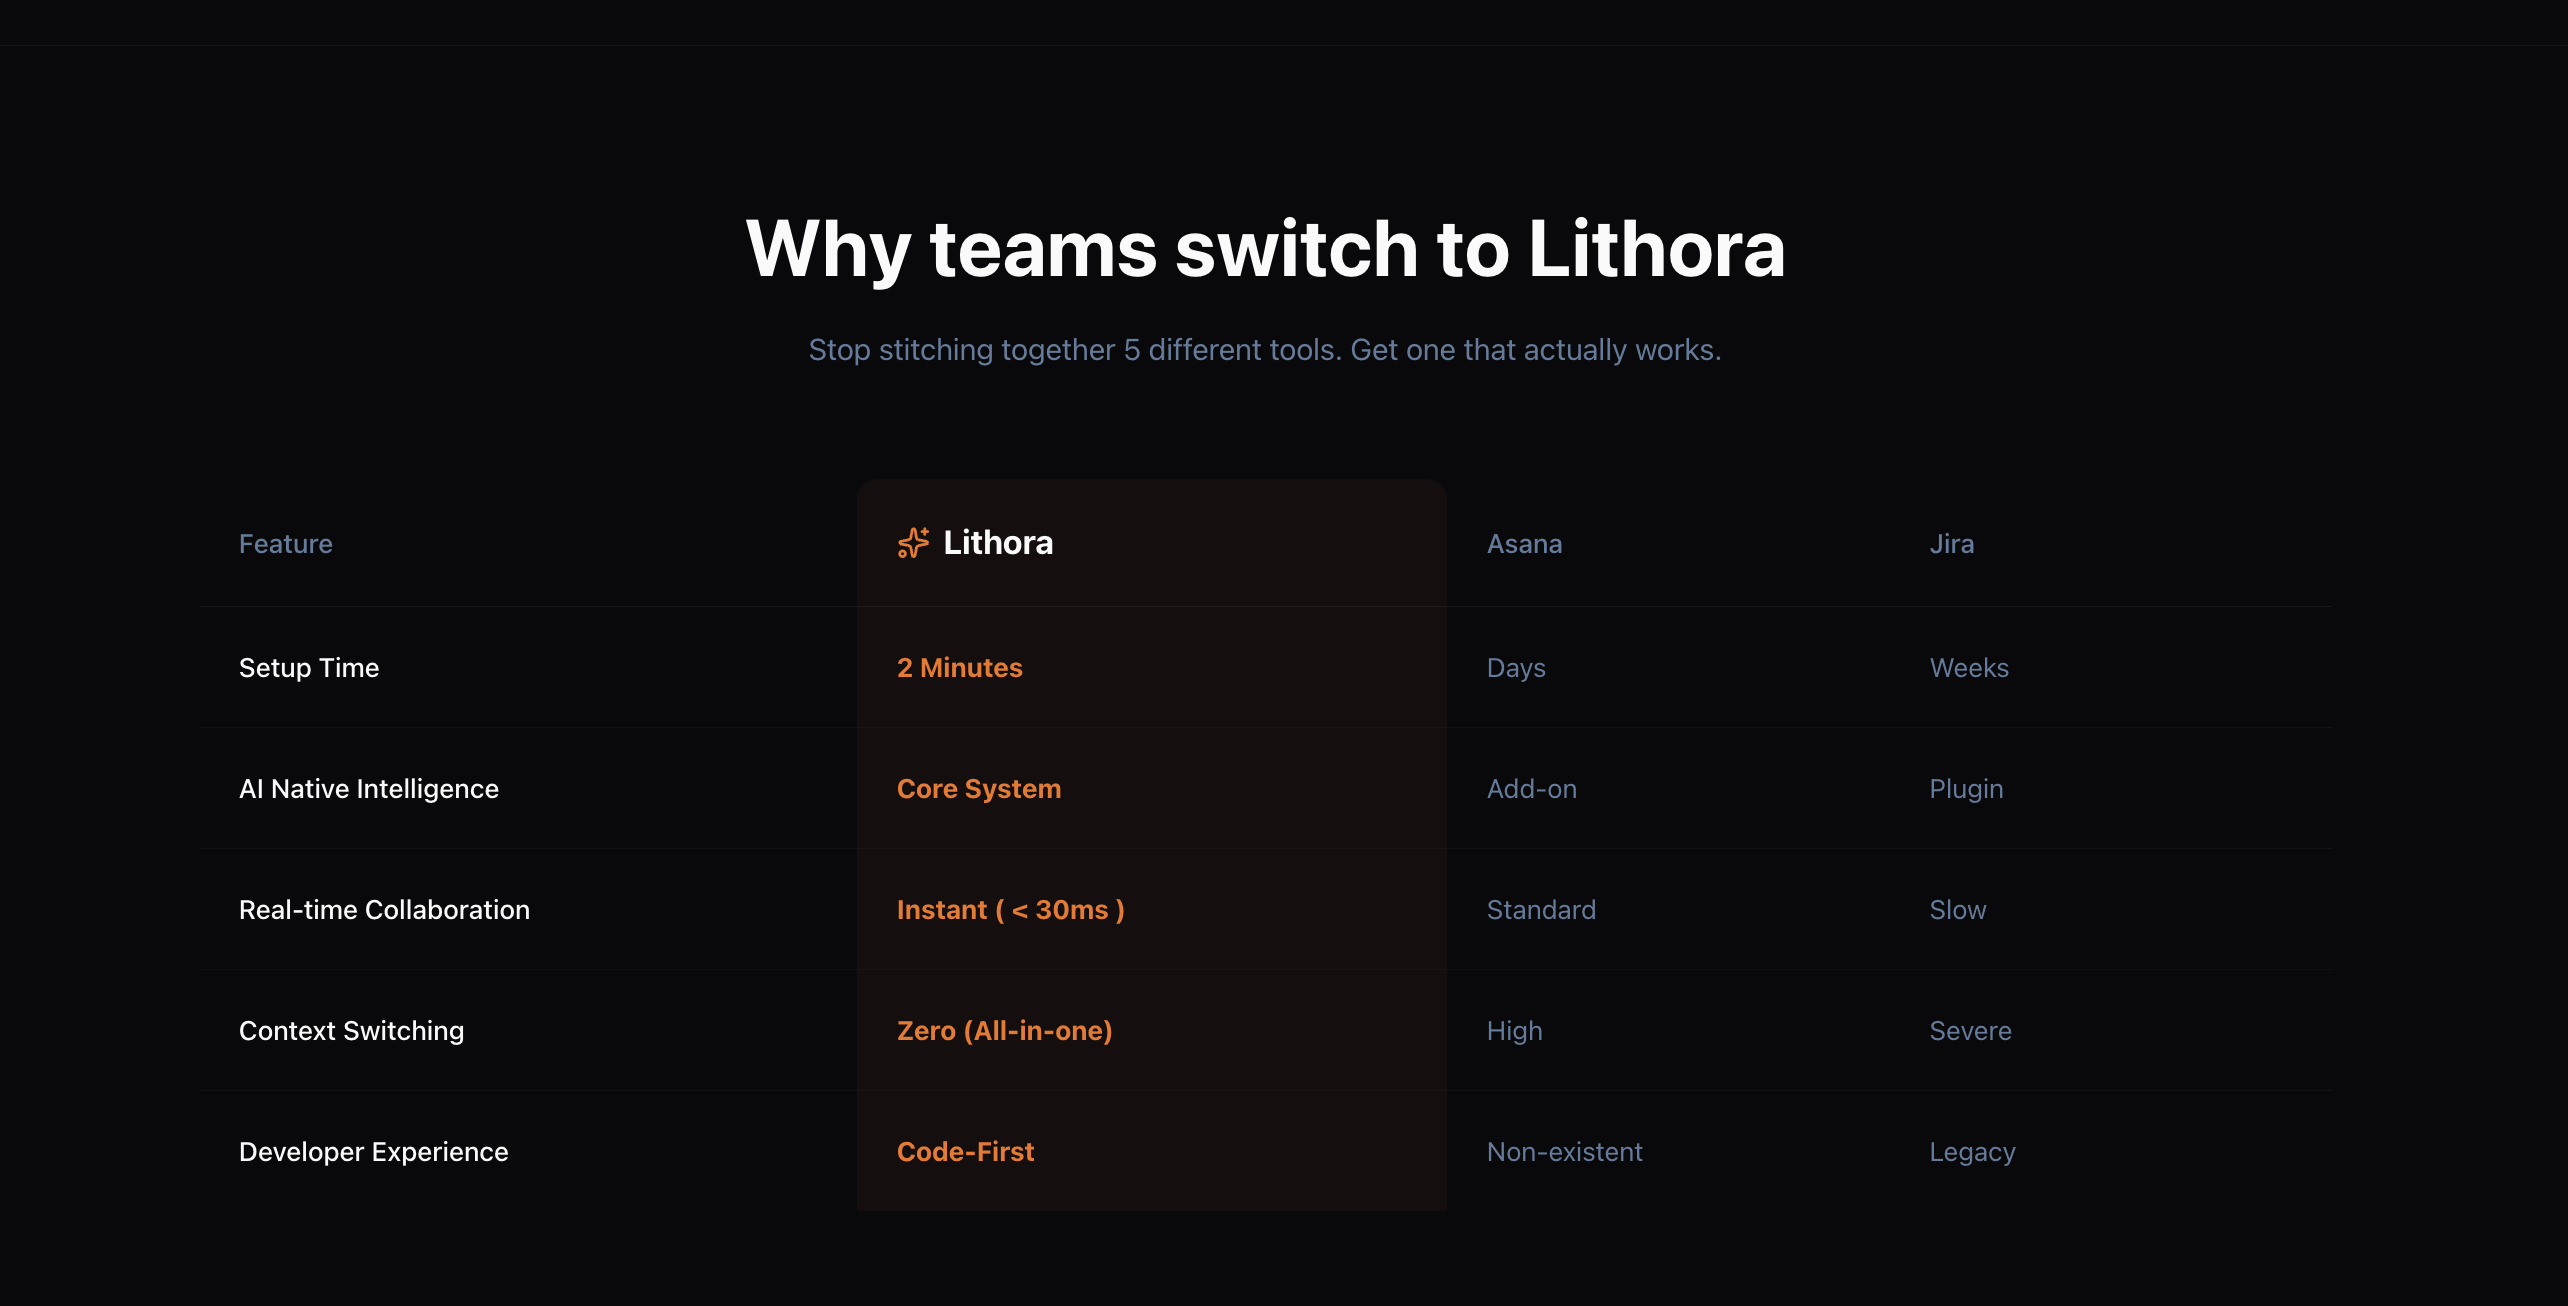Click the 'Non-existent' value under Asana
Image resolution: width=2568 pixels, height=1306 pixels.
pyautogui.click(x=1564, y=1151)
